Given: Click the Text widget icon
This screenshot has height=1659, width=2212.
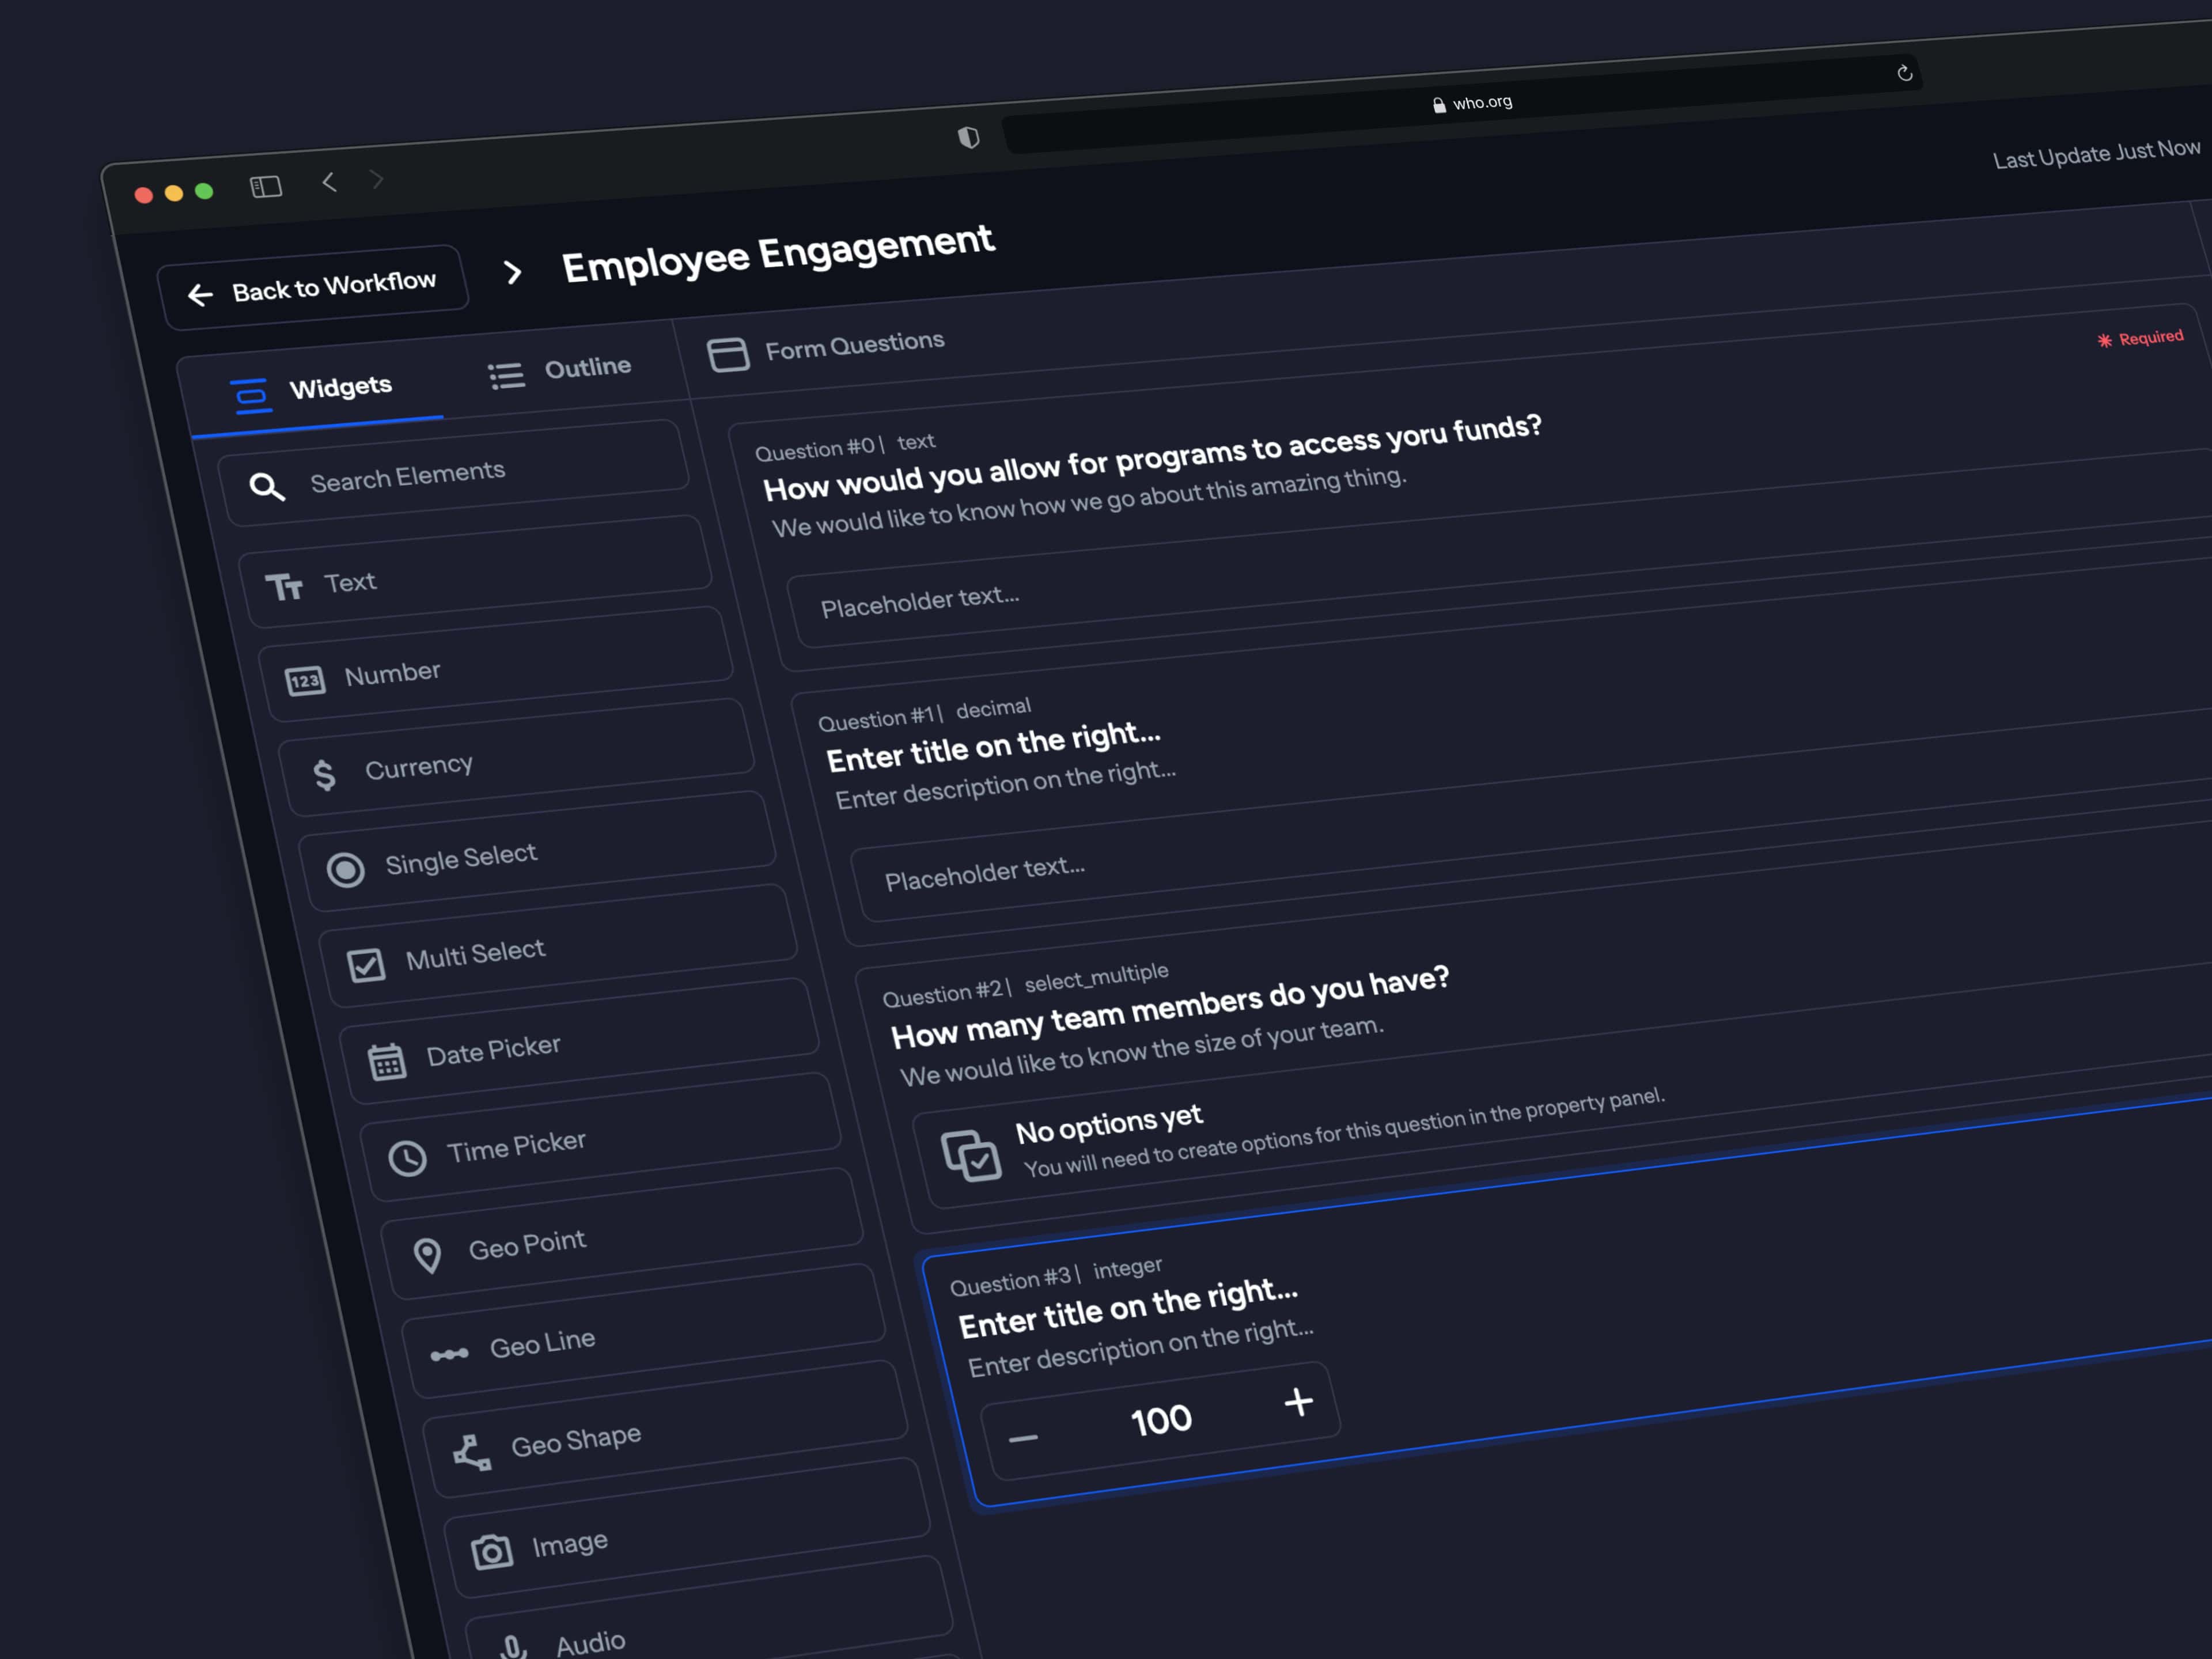Looking at the screenshot, I should (284, 587).
